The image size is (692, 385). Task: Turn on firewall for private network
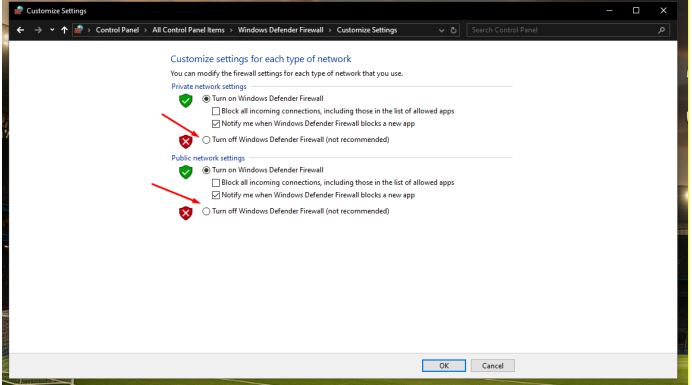pyautogui.click(x=206, y=99)
